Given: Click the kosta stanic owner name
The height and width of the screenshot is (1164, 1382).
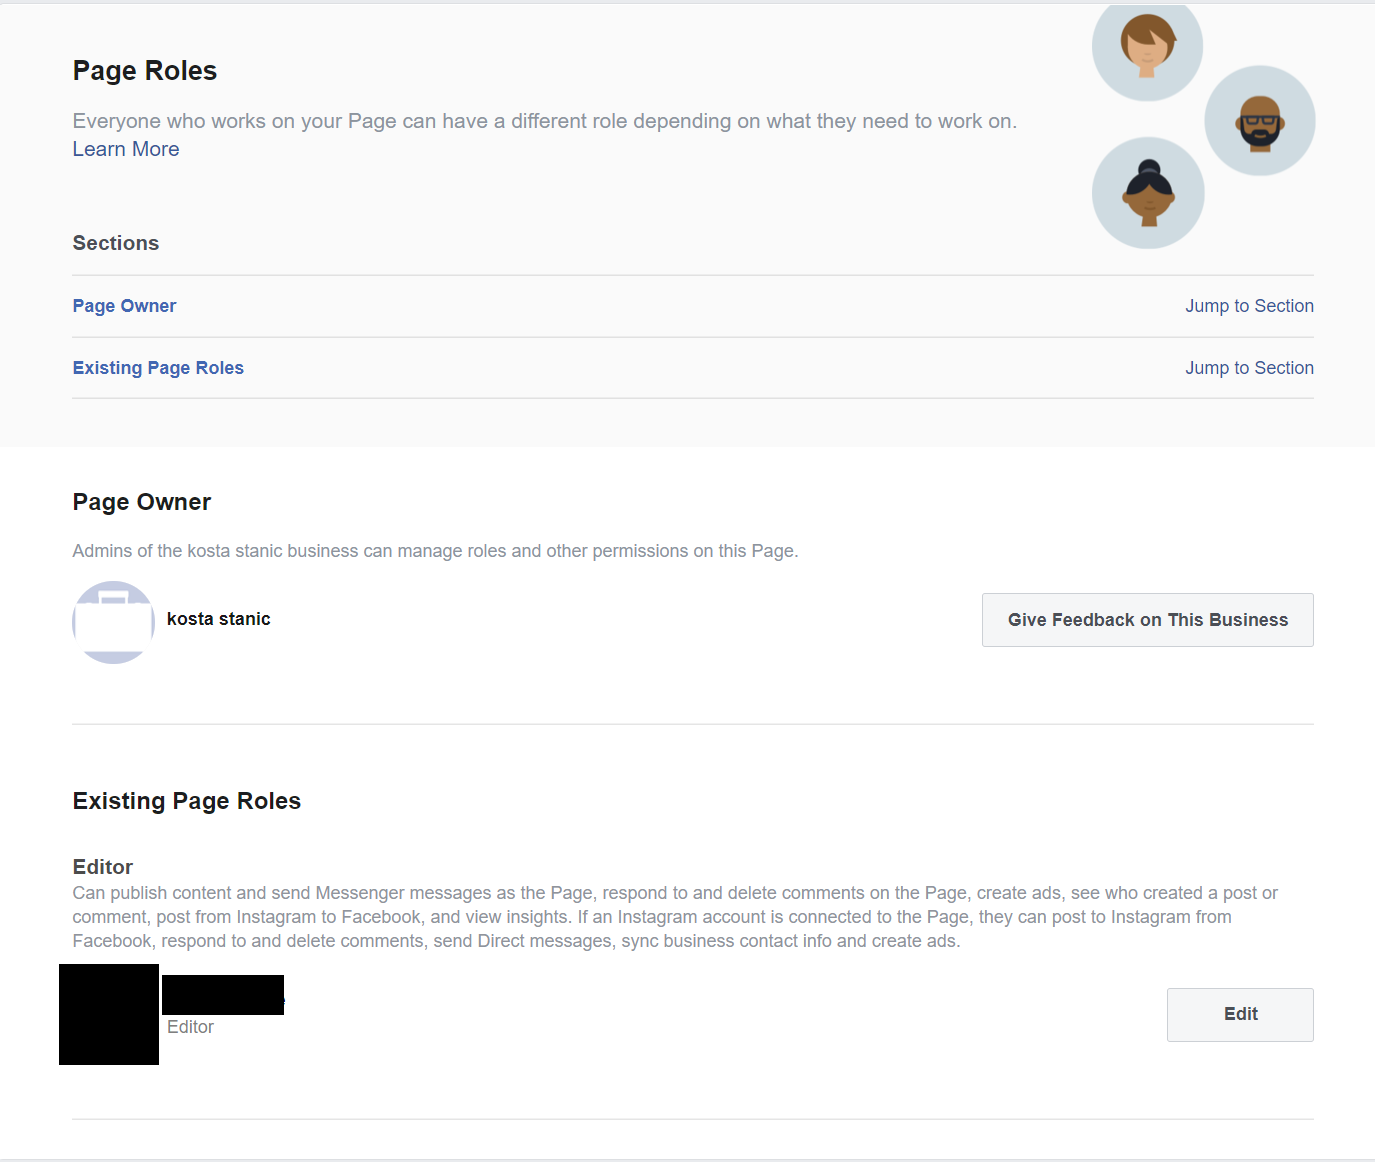Looking at the screenshot, I should (218, 619).
